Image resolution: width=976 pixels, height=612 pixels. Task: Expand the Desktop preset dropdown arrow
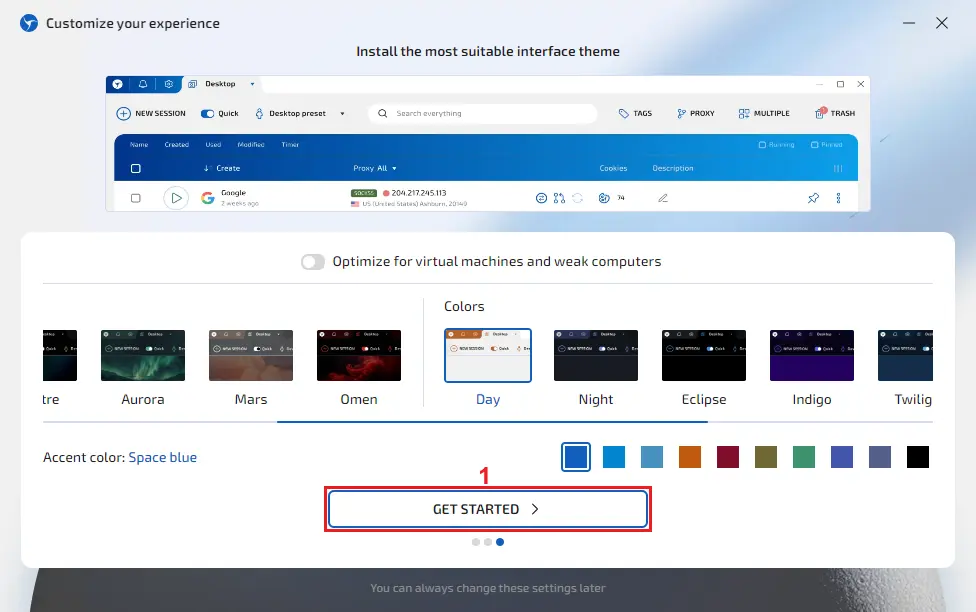pos(342,114)
